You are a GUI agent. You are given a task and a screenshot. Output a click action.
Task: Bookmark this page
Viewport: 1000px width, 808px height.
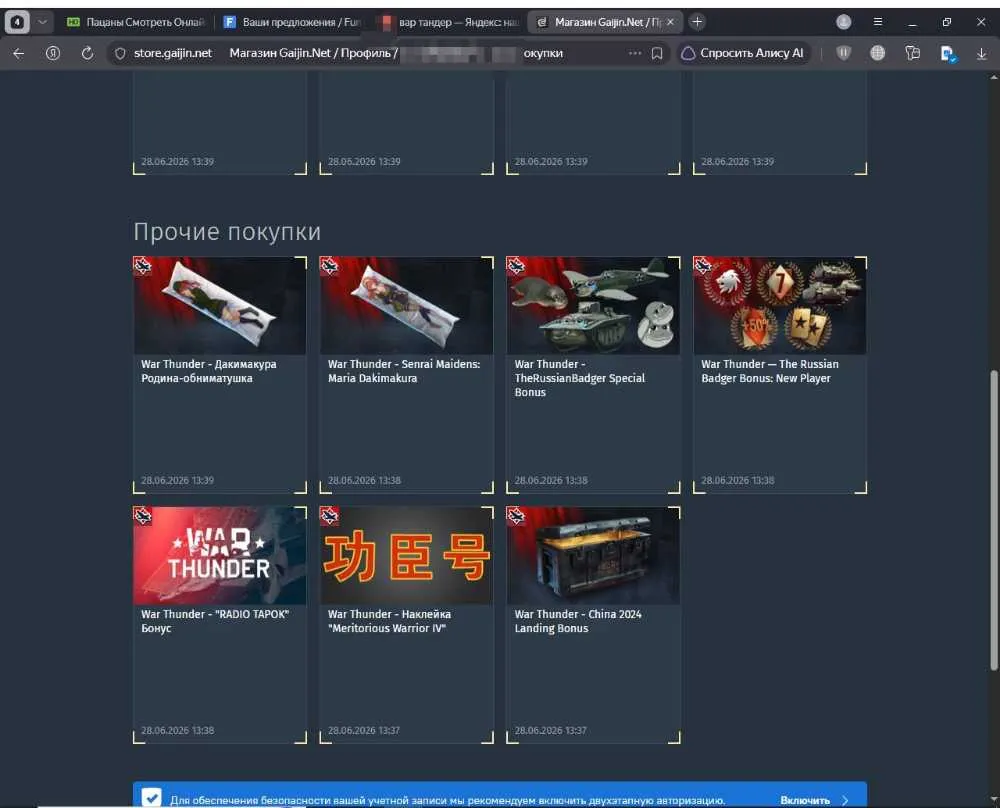tap(657, 54)
